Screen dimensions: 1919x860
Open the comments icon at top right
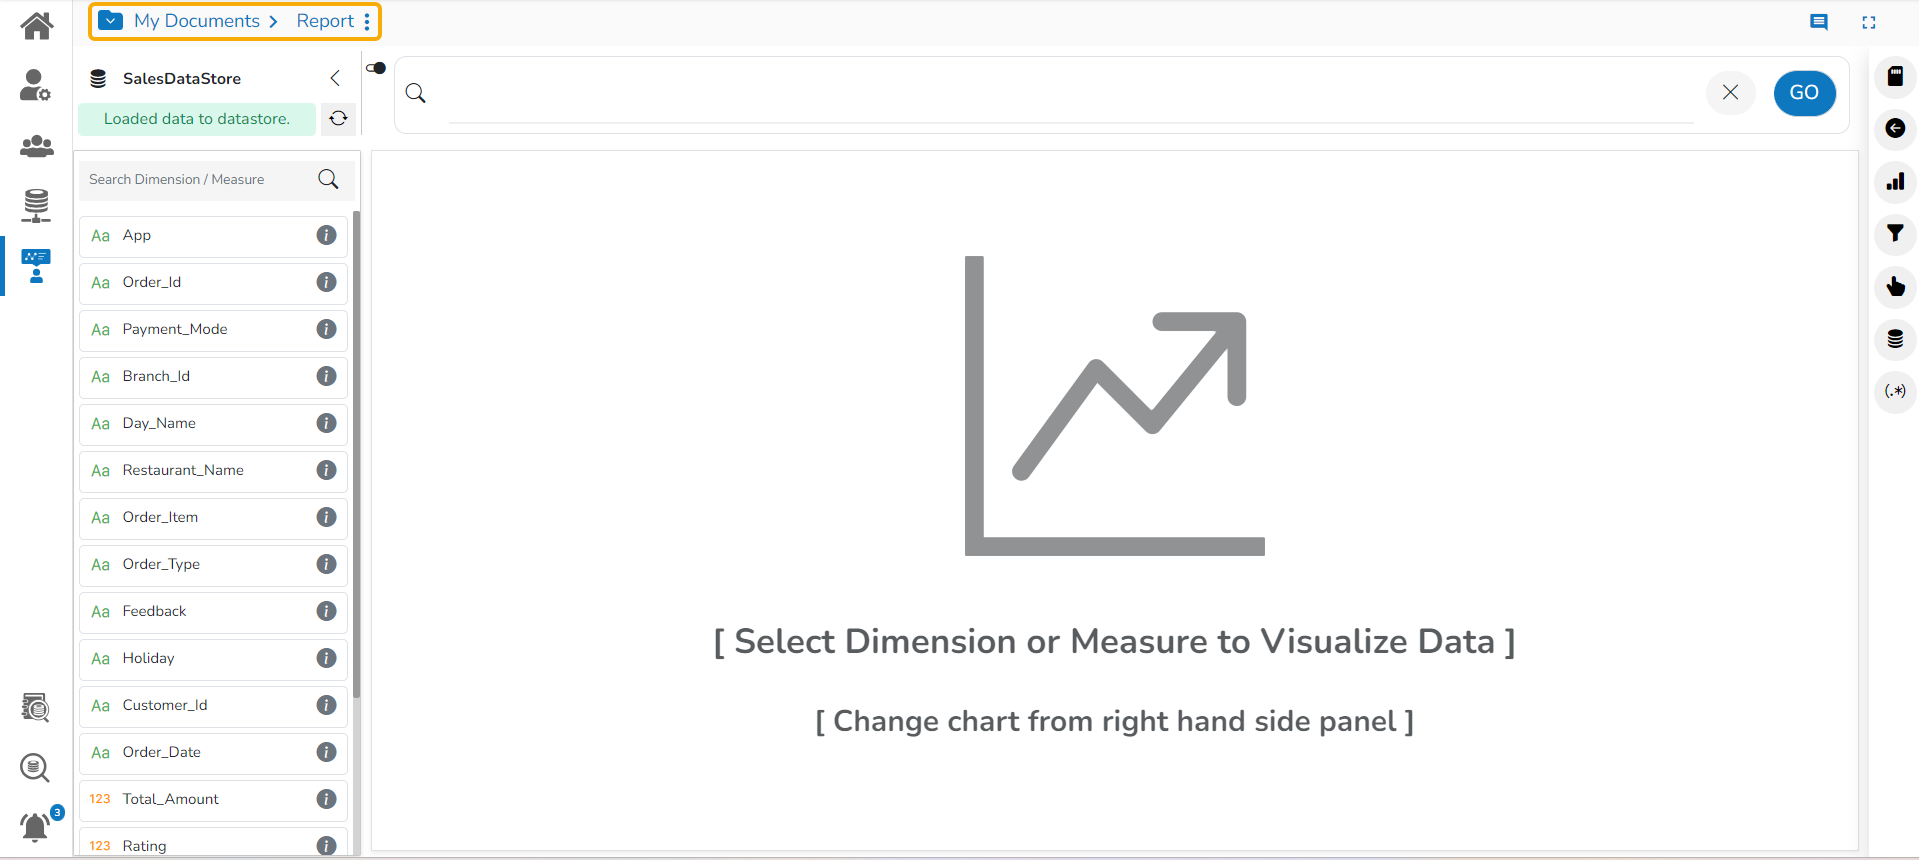click(1819, 22)
